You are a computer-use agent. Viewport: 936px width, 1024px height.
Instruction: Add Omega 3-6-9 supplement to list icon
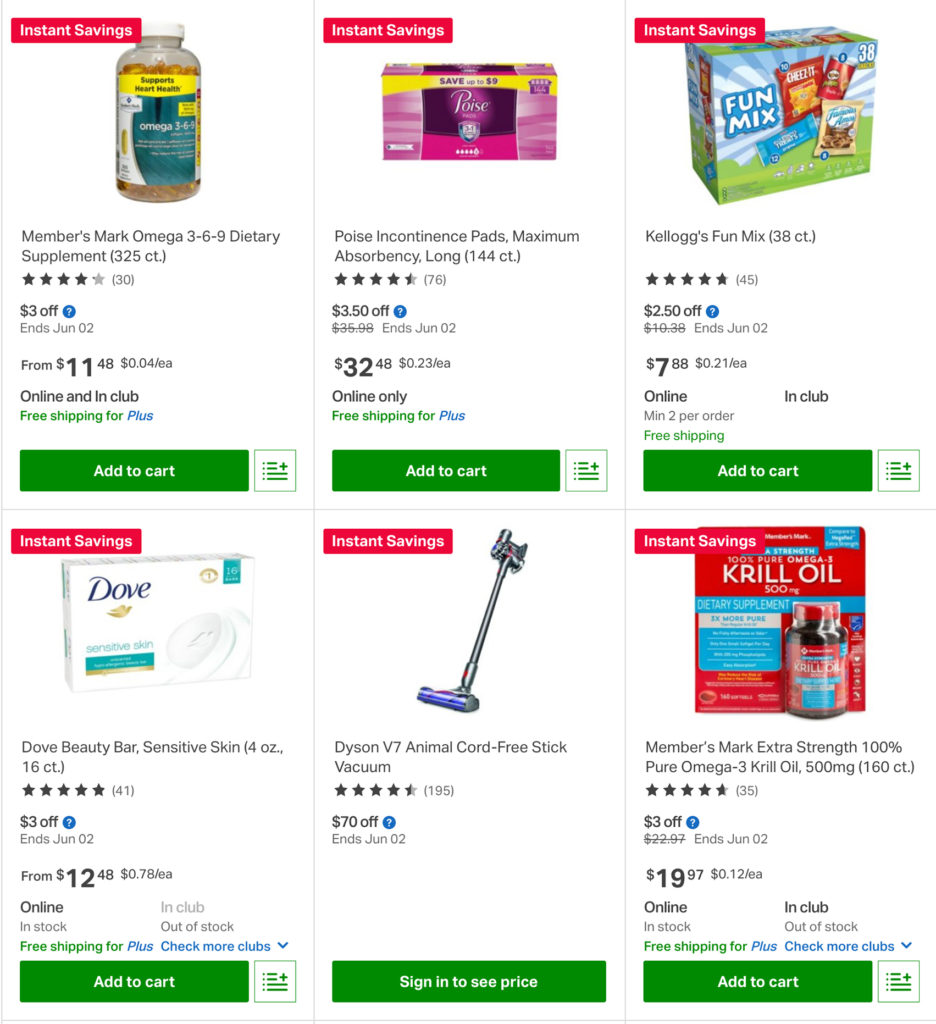275,471
